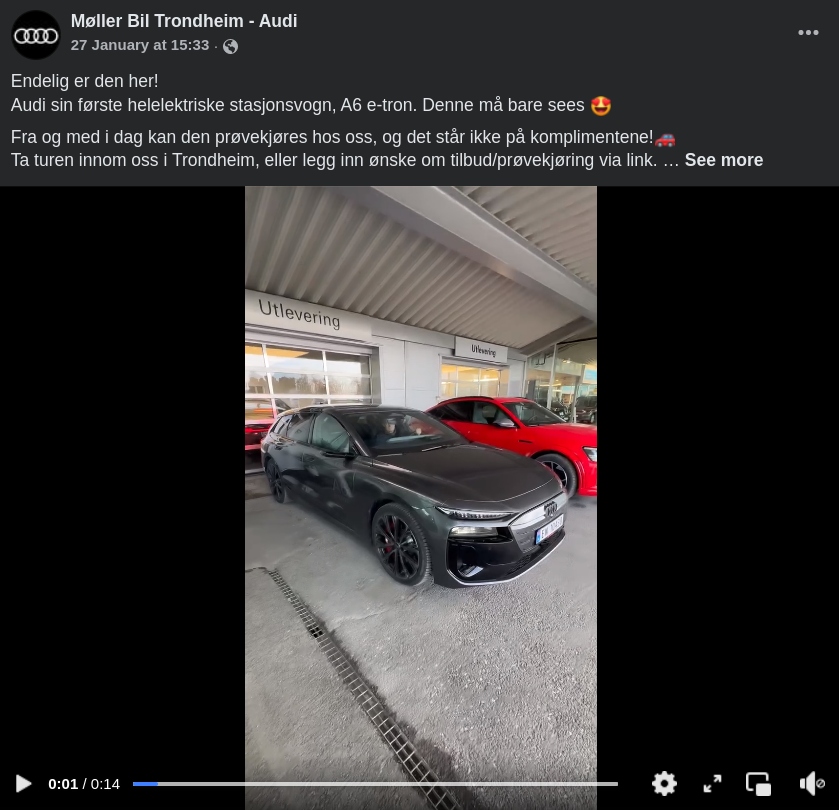Viewport: 839px width, 810px height.
Task: Open video settings gear icon
Action: point(664,784)
